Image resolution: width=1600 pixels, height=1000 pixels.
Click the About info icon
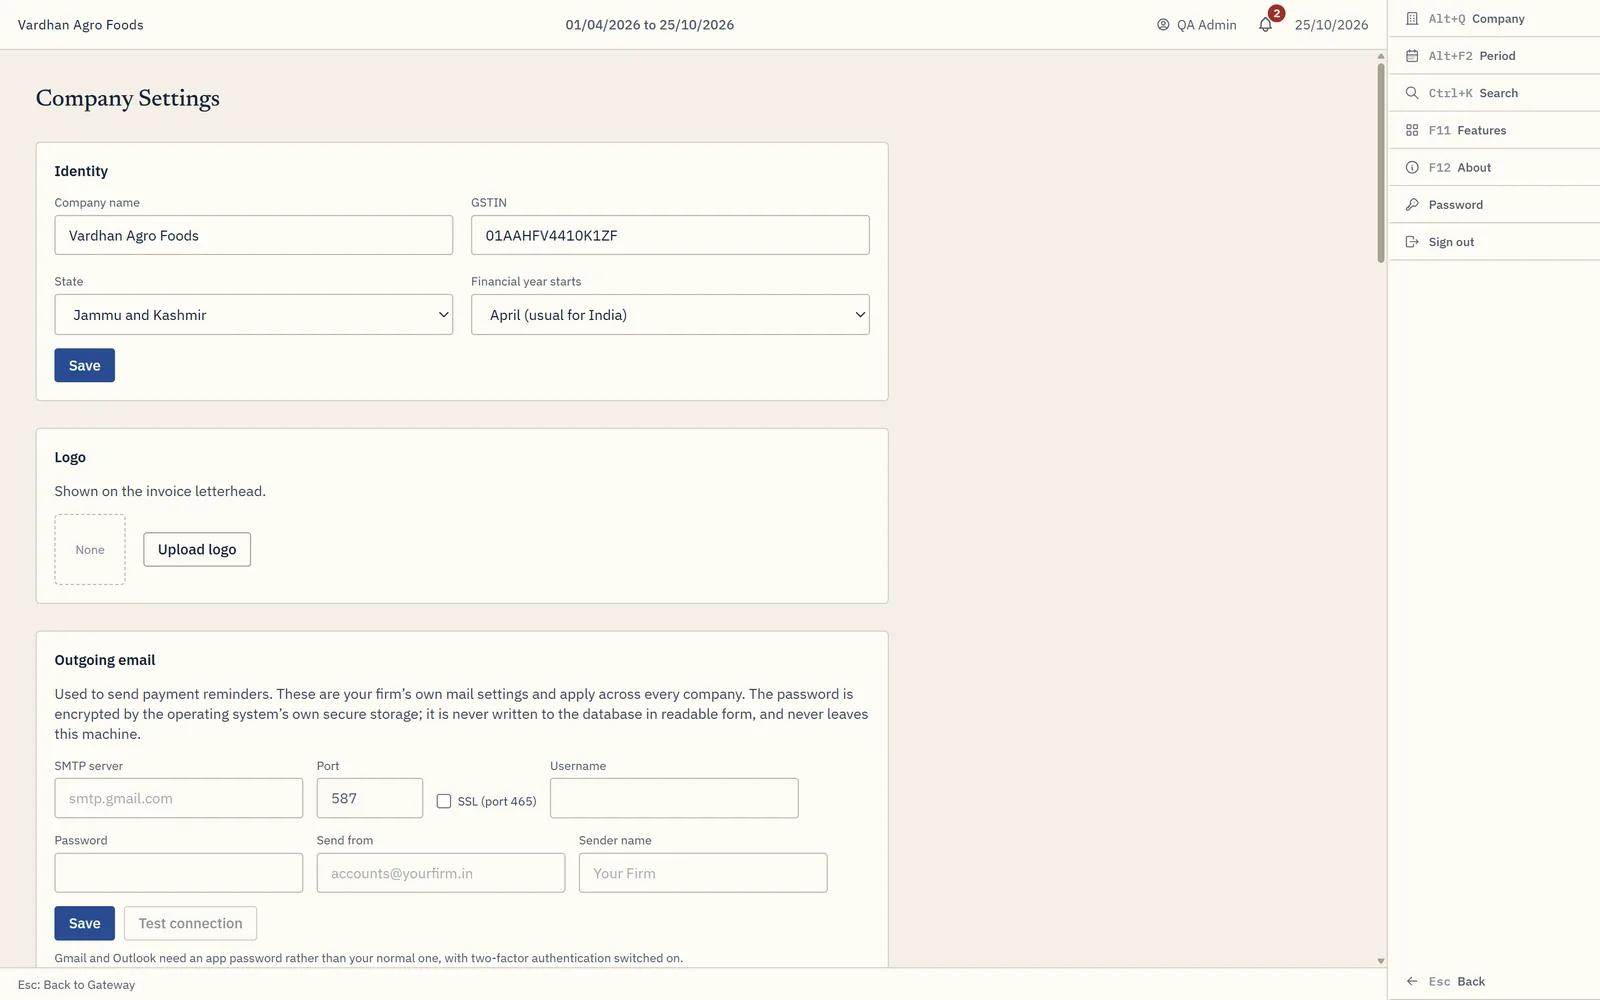[x=1412, y=168]
